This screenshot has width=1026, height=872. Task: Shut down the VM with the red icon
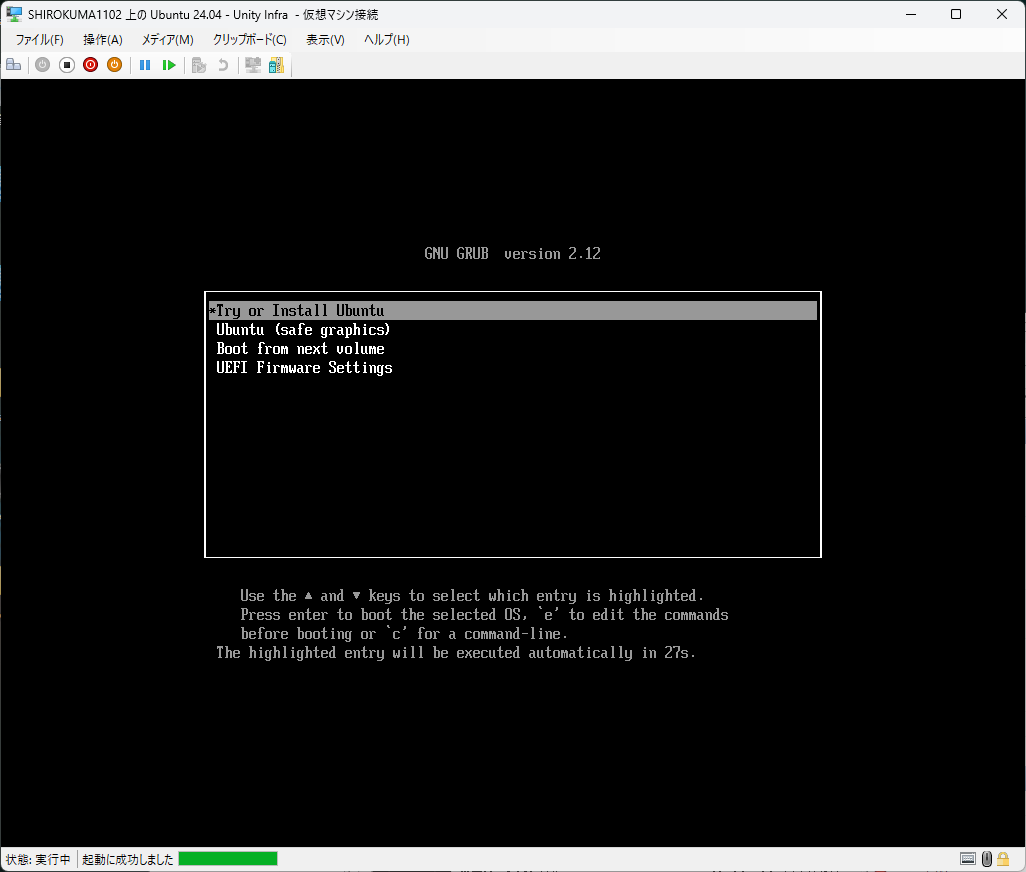pos(90,65)
